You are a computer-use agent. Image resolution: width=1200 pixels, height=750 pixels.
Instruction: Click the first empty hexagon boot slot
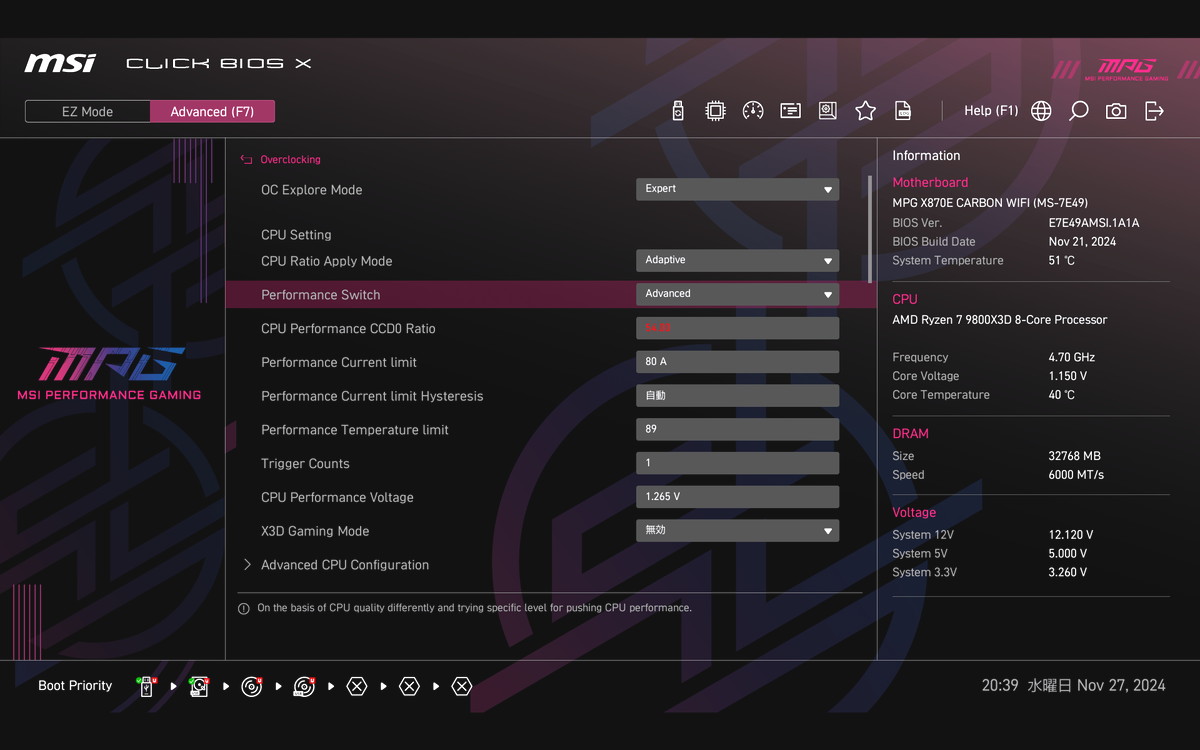pyautogui.click(x=357, y=686)
